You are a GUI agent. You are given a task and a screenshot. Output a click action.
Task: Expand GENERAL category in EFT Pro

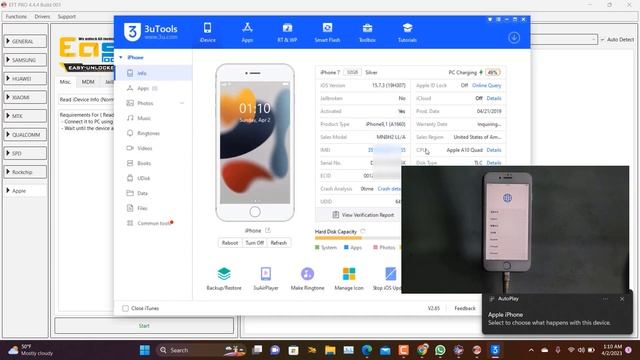pos(25,41)
